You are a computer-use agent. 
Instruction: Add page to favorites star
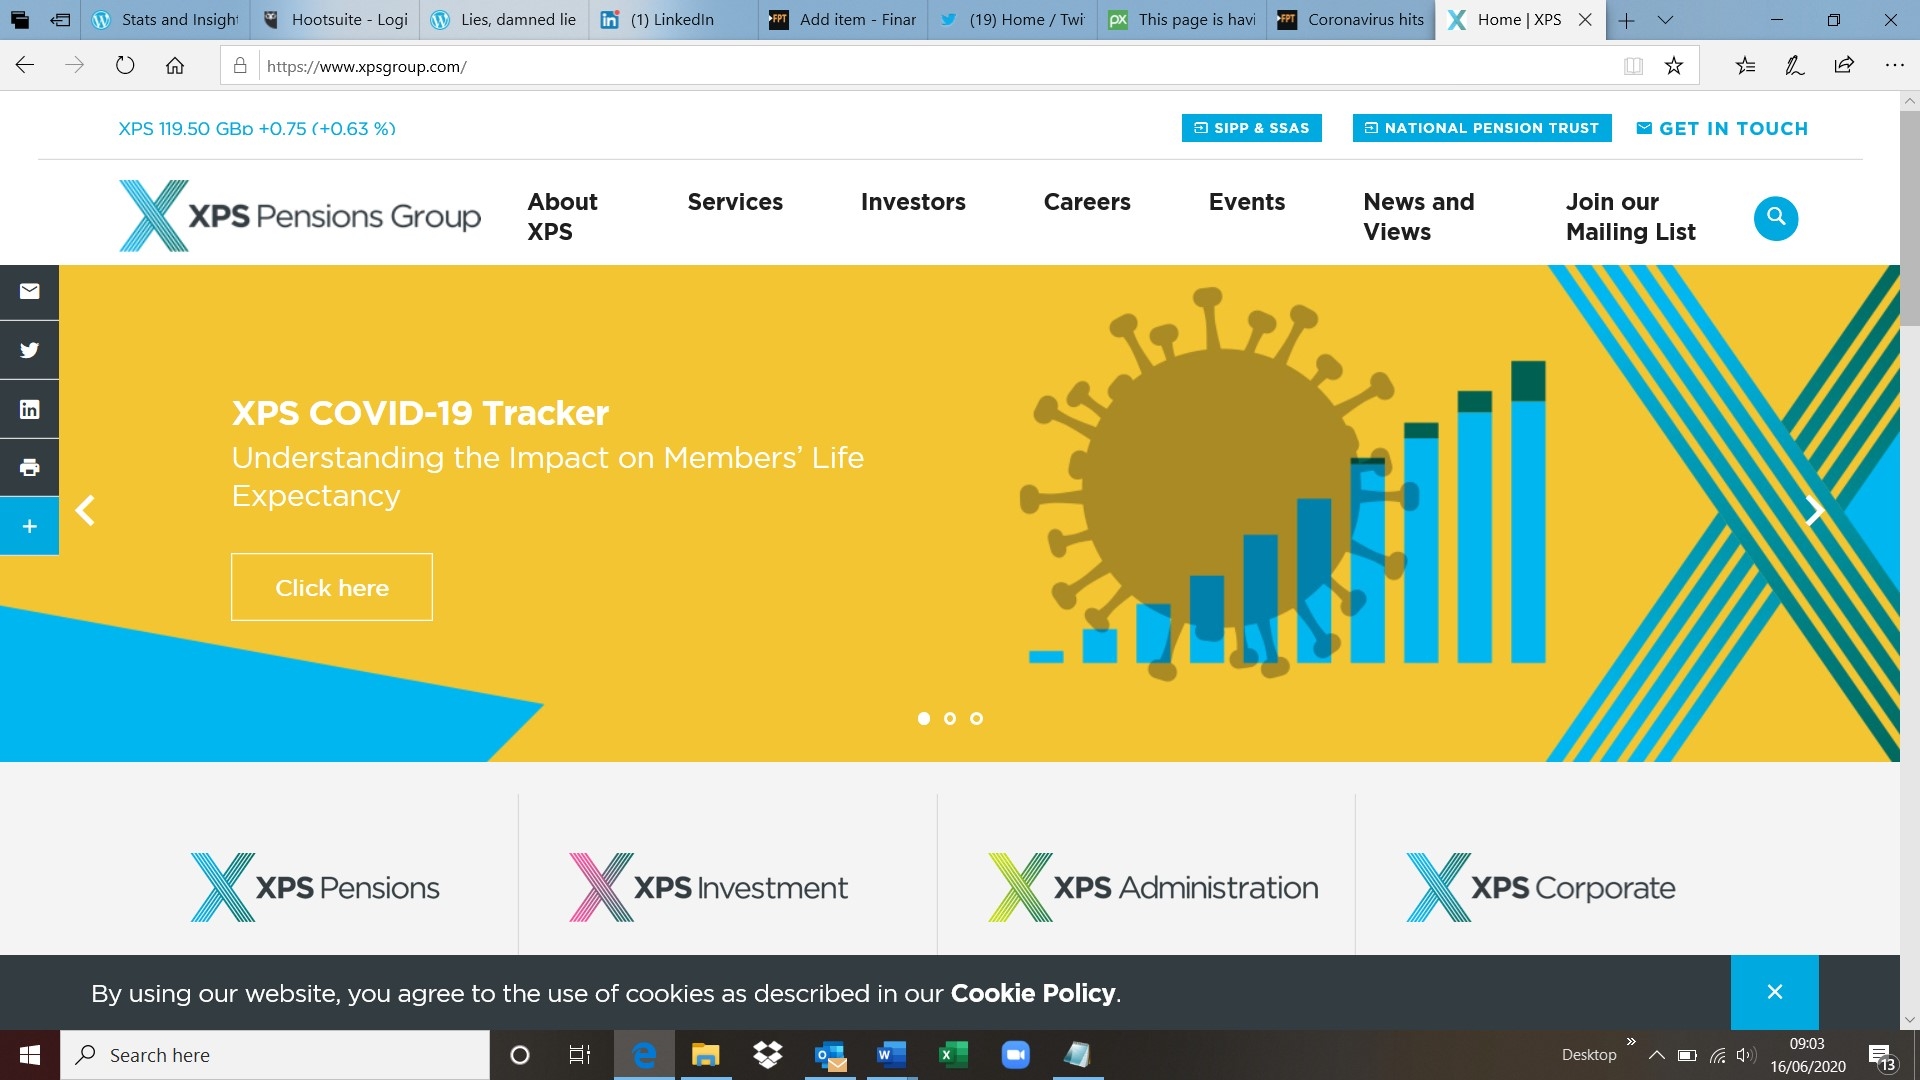pos(1674,66)
